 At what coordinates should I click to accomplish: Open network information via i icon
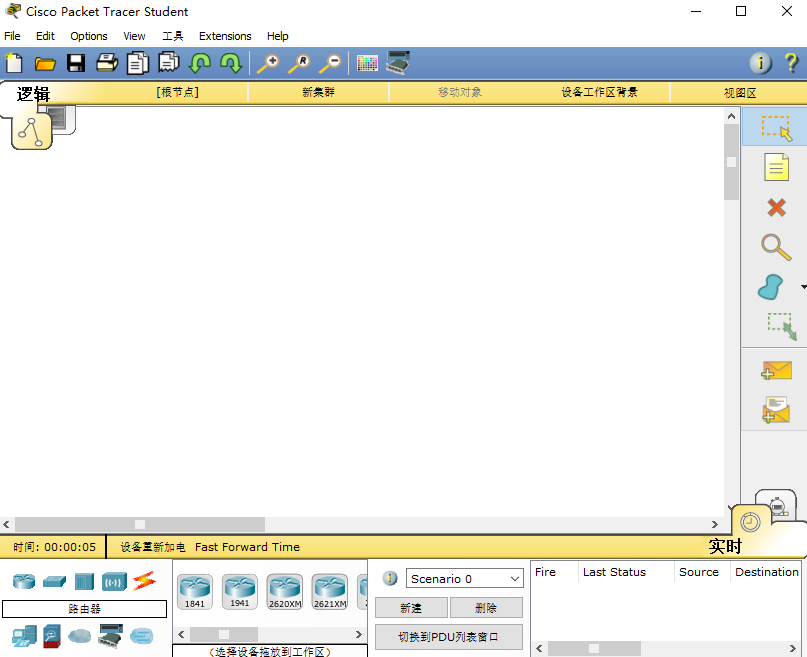coord(761,63)
